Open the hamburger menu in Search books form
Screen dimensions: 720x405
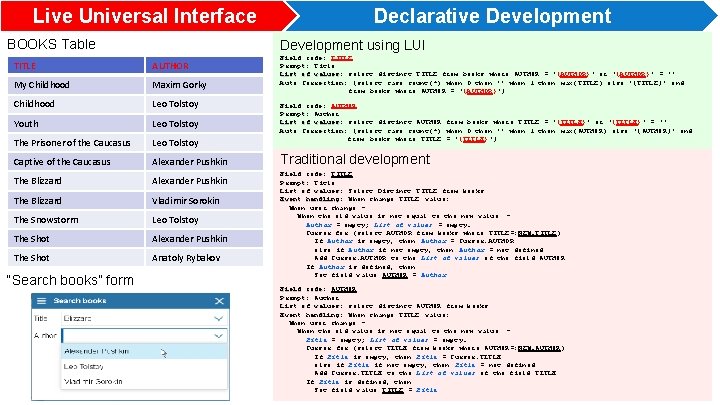pos(41,301)
